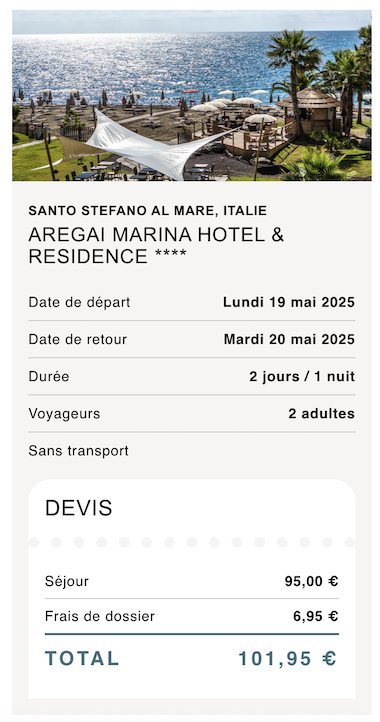Select the Durée label
The image size is (380, 722).
[49, 377]
